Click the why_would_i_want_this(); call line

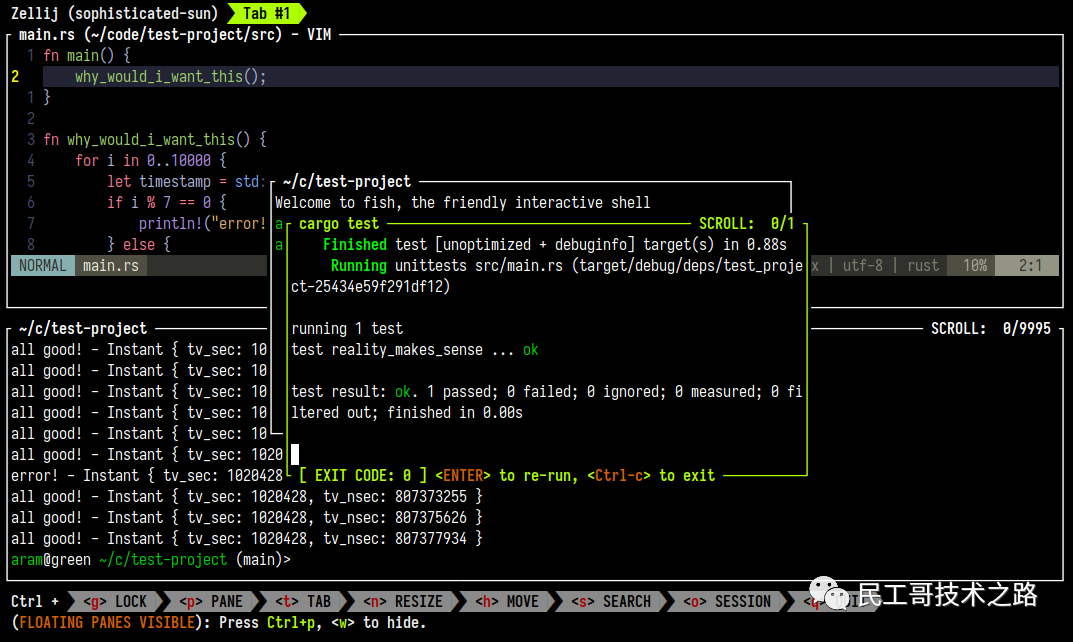point(170,77)
